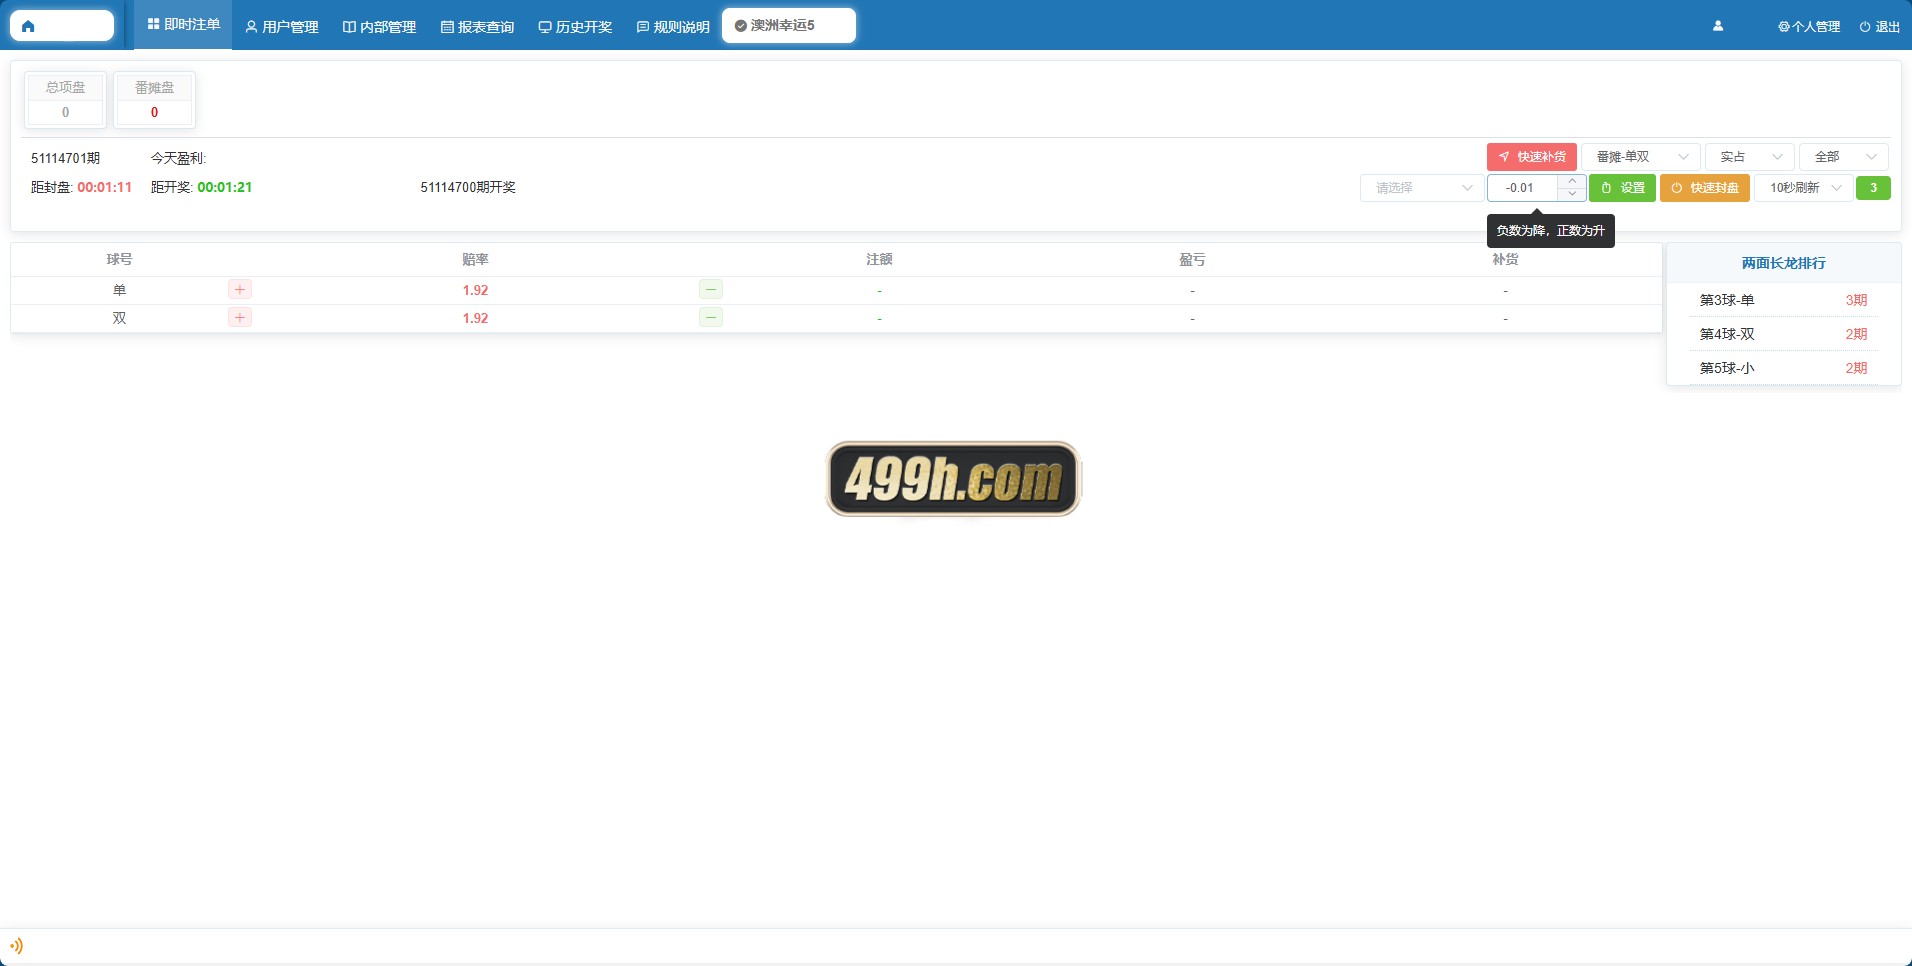
Task: Increase the odds adjustment with up arrow
Action: (x=1572, y=181)
